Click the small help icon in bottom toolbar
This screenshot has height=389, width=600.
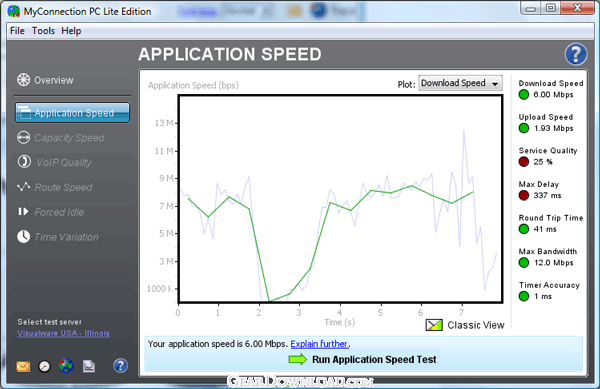point(120,366)
